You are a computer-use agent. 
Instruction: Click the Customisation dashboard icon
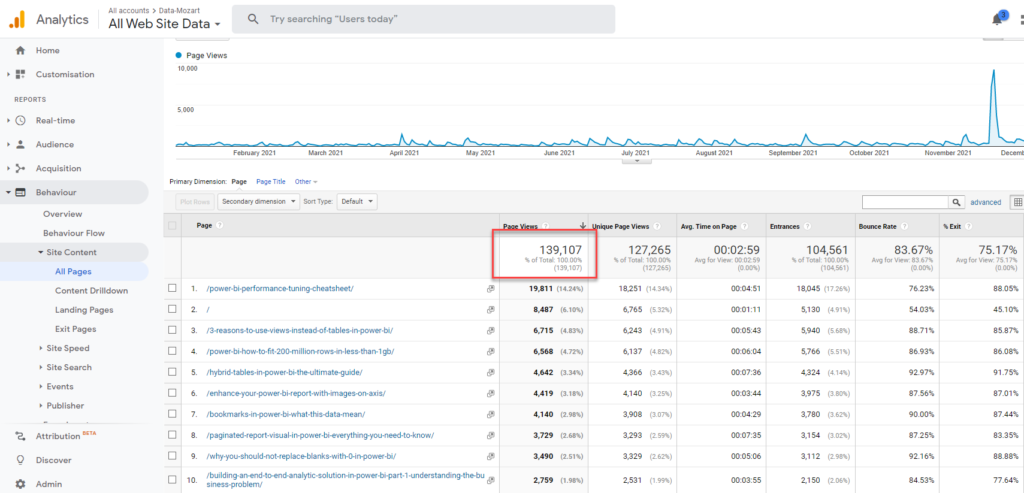coord(20,74)
